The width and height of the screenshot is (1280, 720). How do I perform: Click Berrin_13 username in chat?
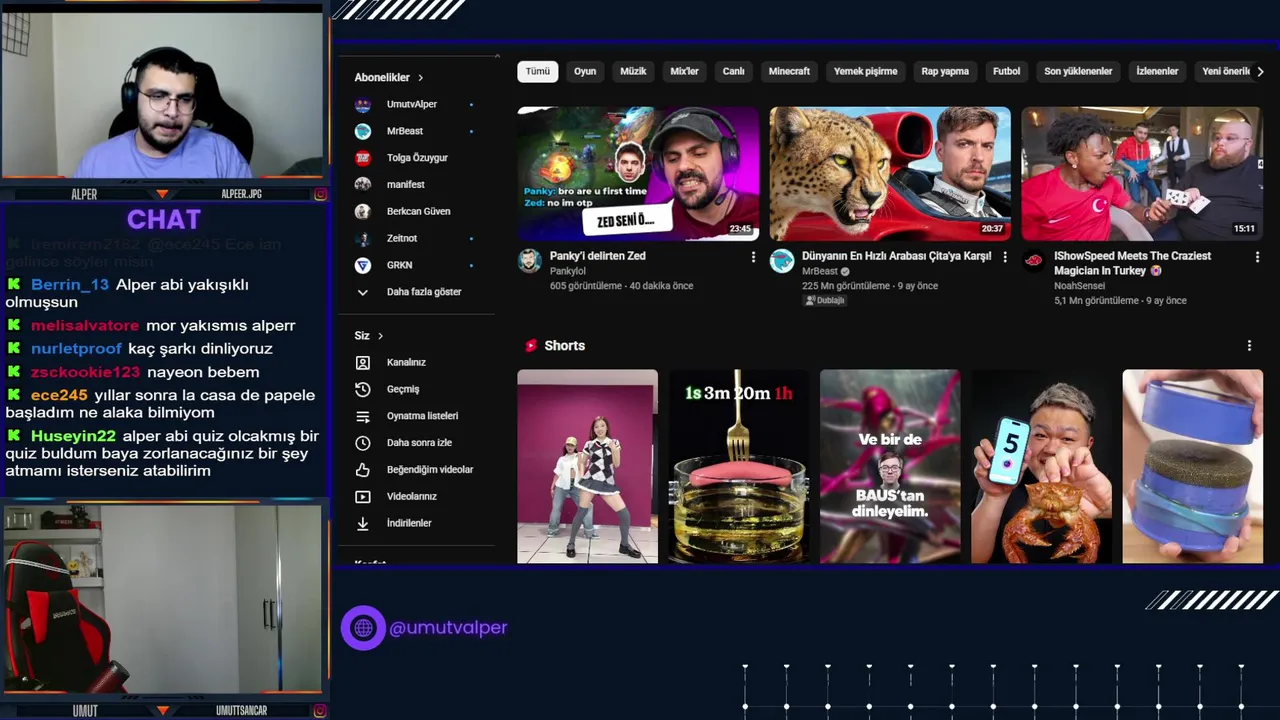coord(69,285)
